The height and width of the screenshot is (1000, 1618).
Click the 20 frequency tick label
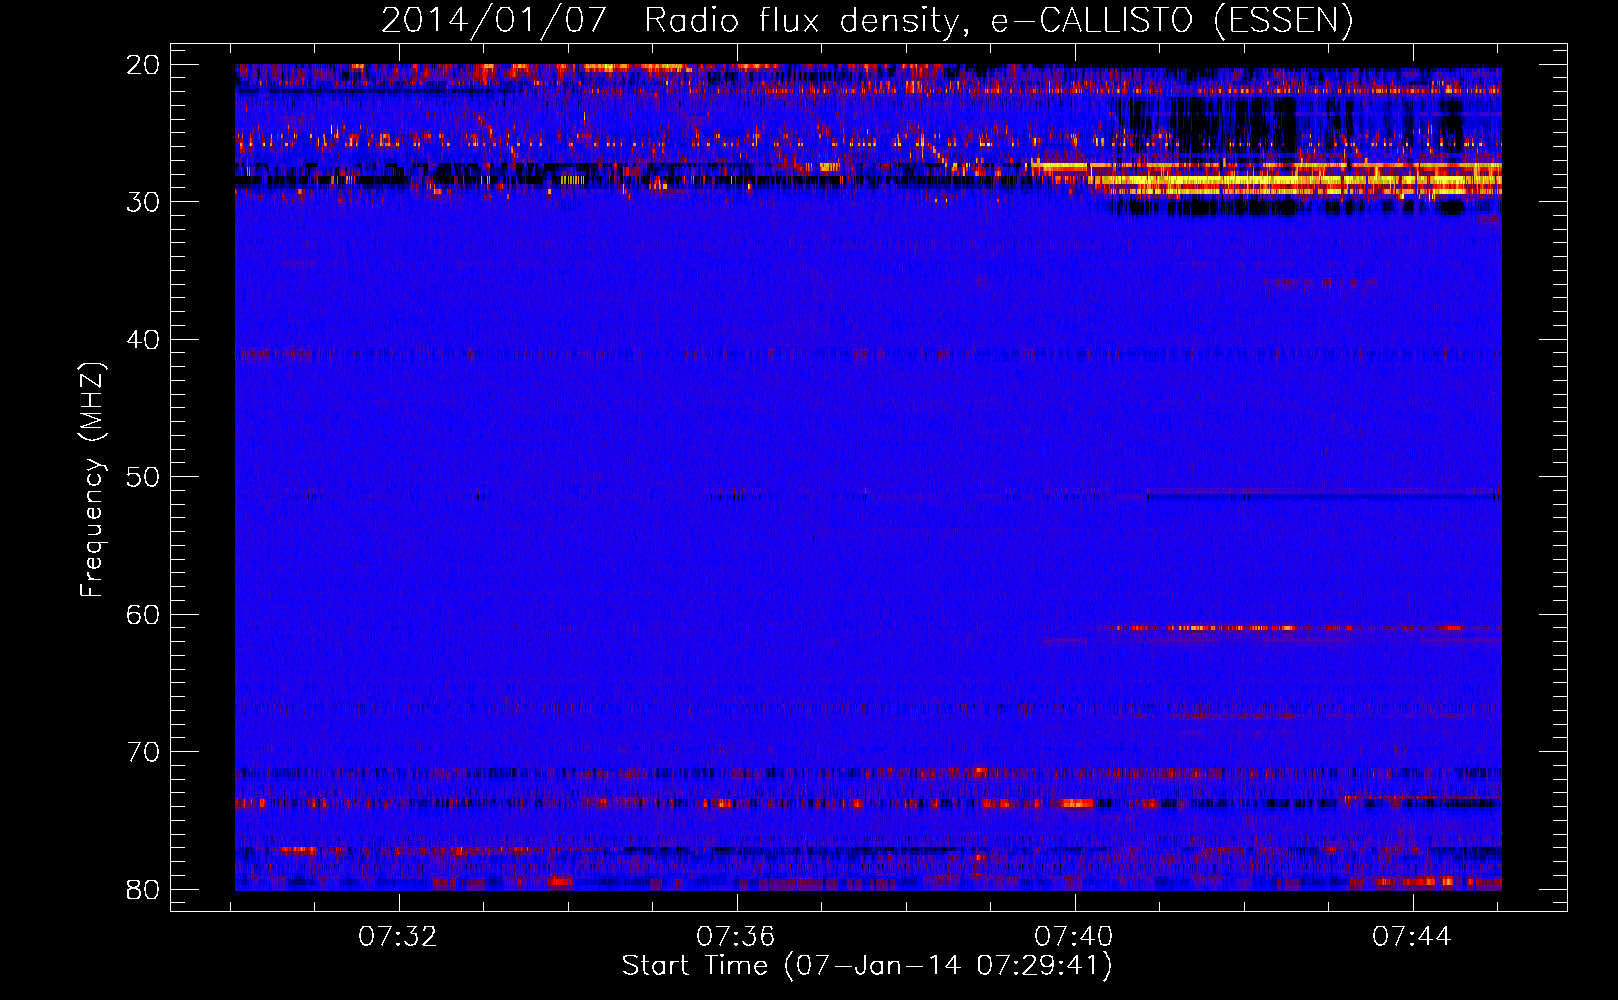[144, 65]
